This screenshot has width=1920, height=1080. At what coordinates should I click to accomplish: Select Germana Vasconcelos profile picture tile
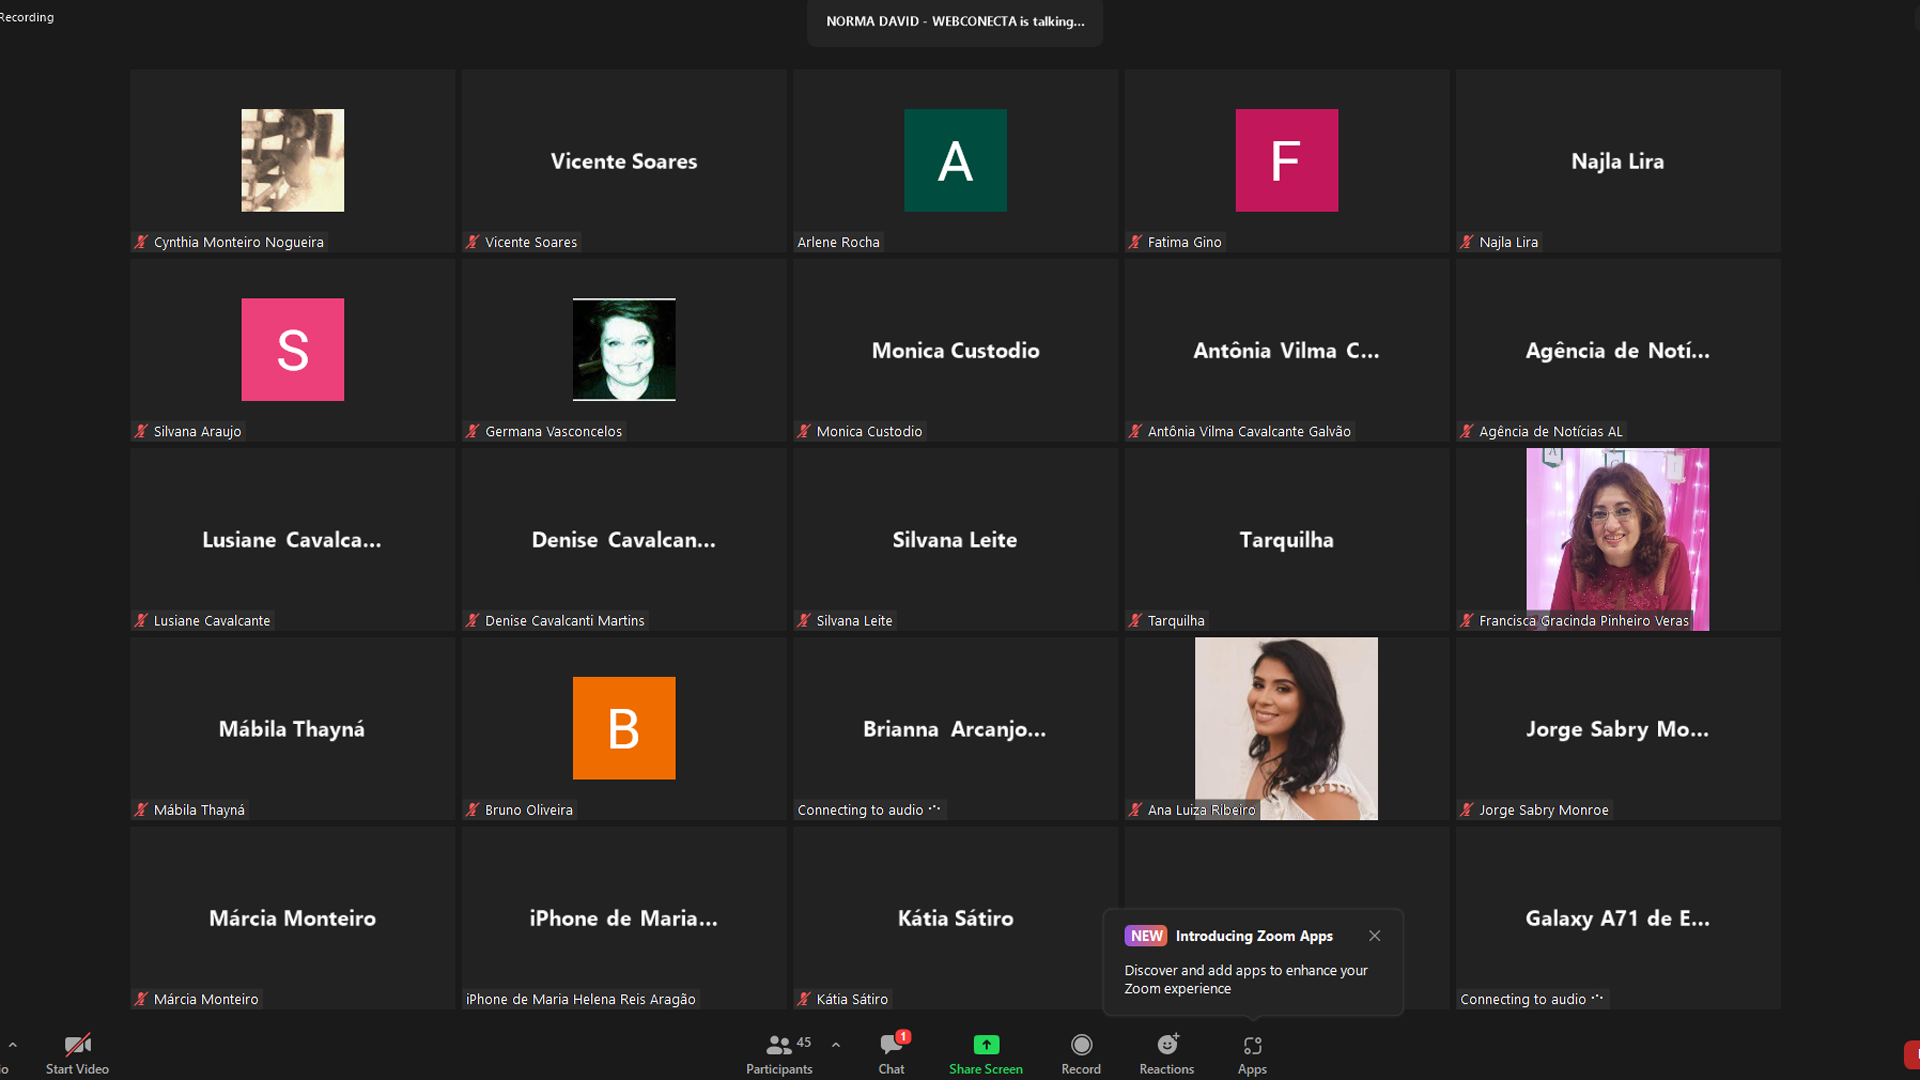click(x=623, y=349)
